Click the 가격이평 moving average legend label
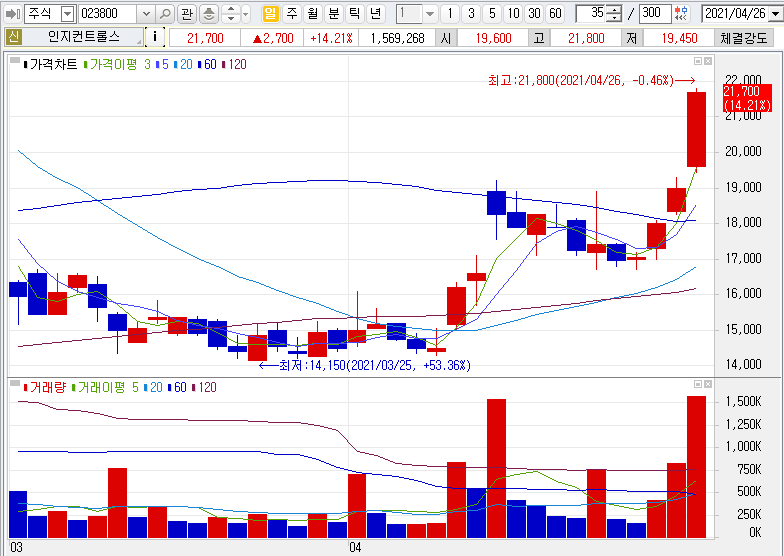784x556 pixels. tap(113, 64)
